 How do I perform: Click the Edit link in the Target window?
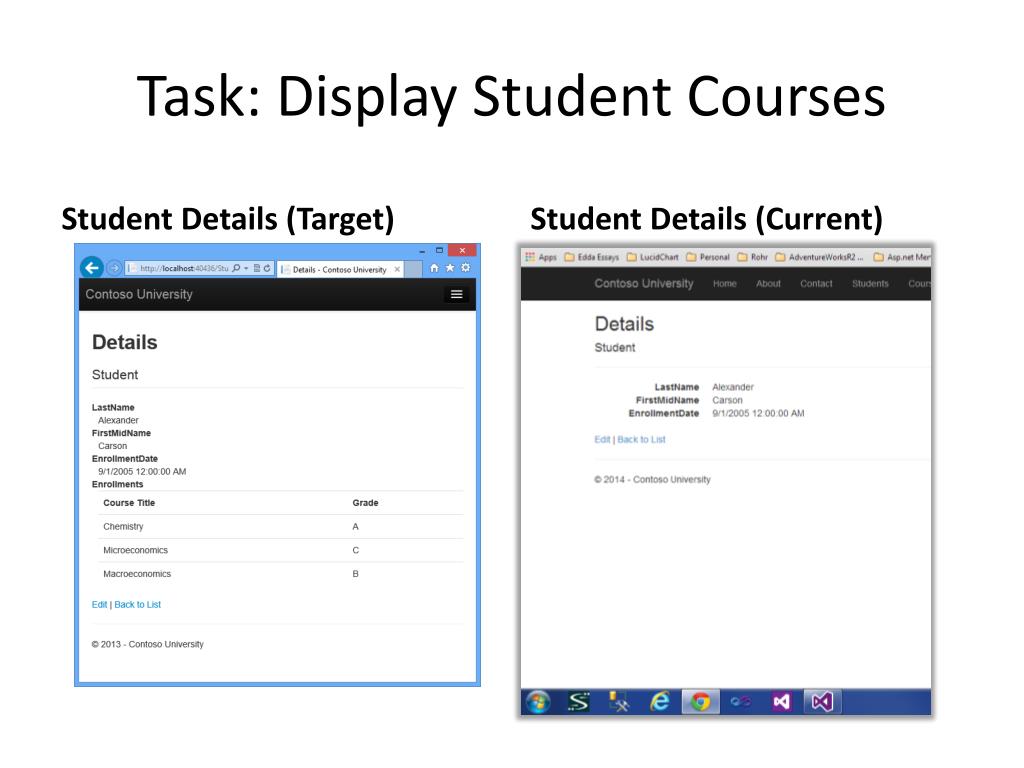(x=99, y=605)
